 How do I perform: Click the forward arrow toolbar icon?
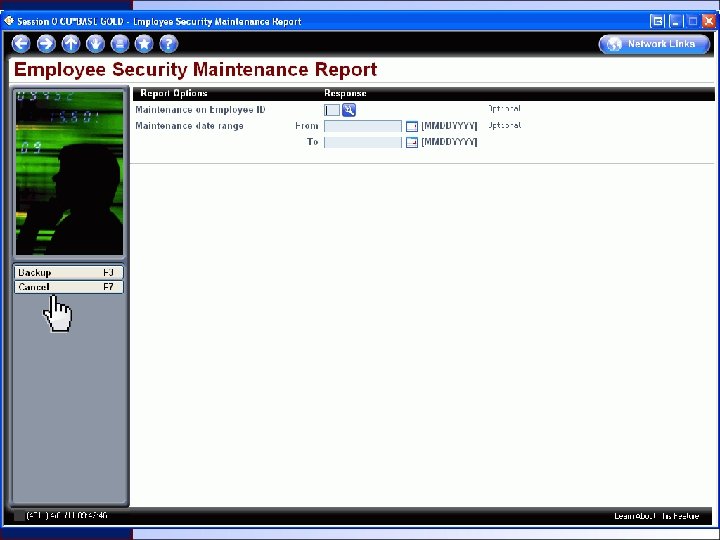pyautogui.click(x=46, y=44)
